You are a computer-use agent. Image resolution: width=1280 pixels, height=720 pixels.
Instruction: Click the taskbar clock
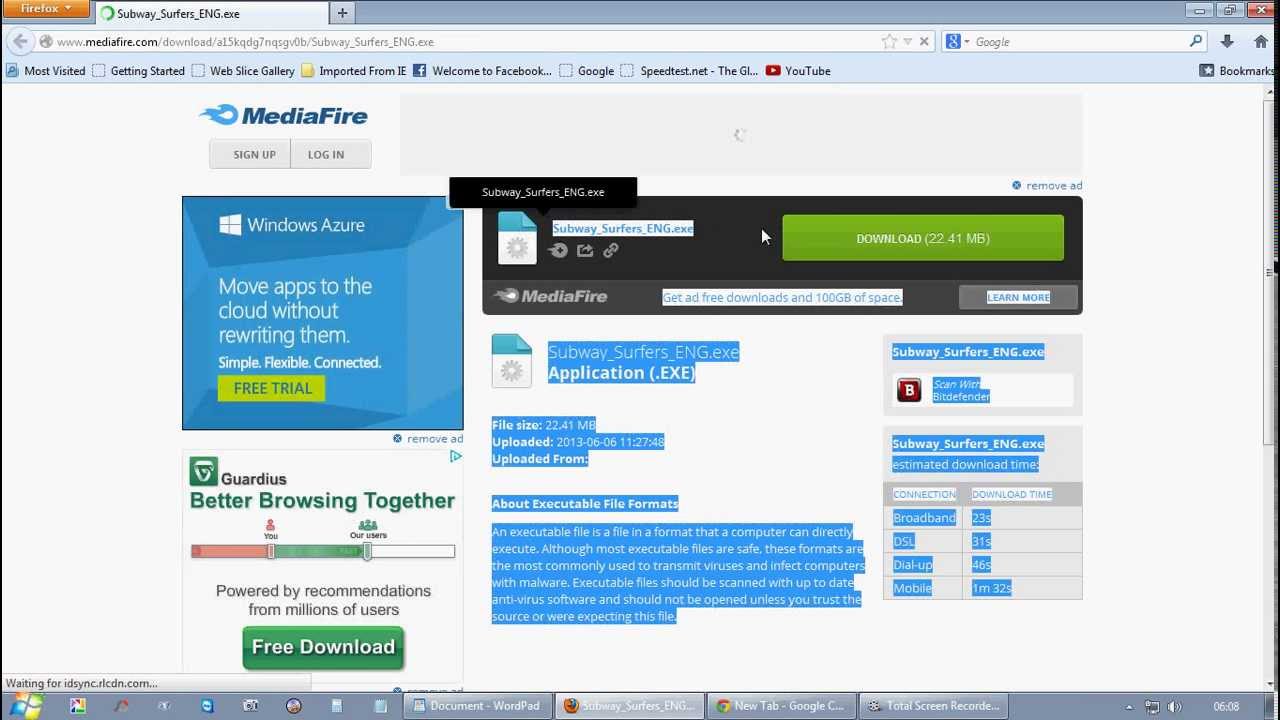pos(1226,707)
